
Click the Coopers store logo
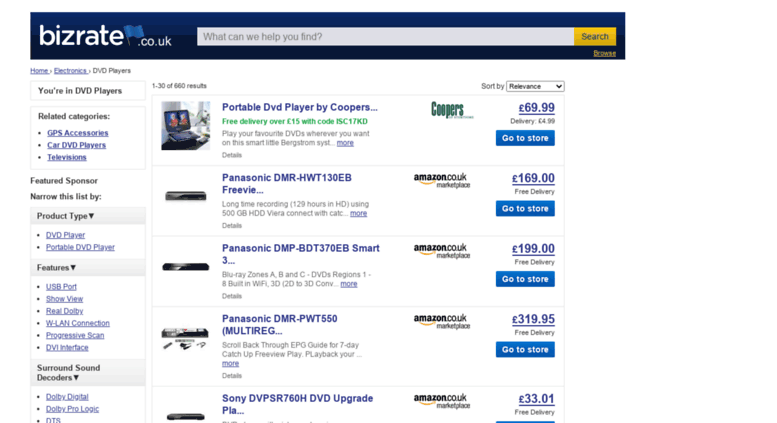click(452, 110)
